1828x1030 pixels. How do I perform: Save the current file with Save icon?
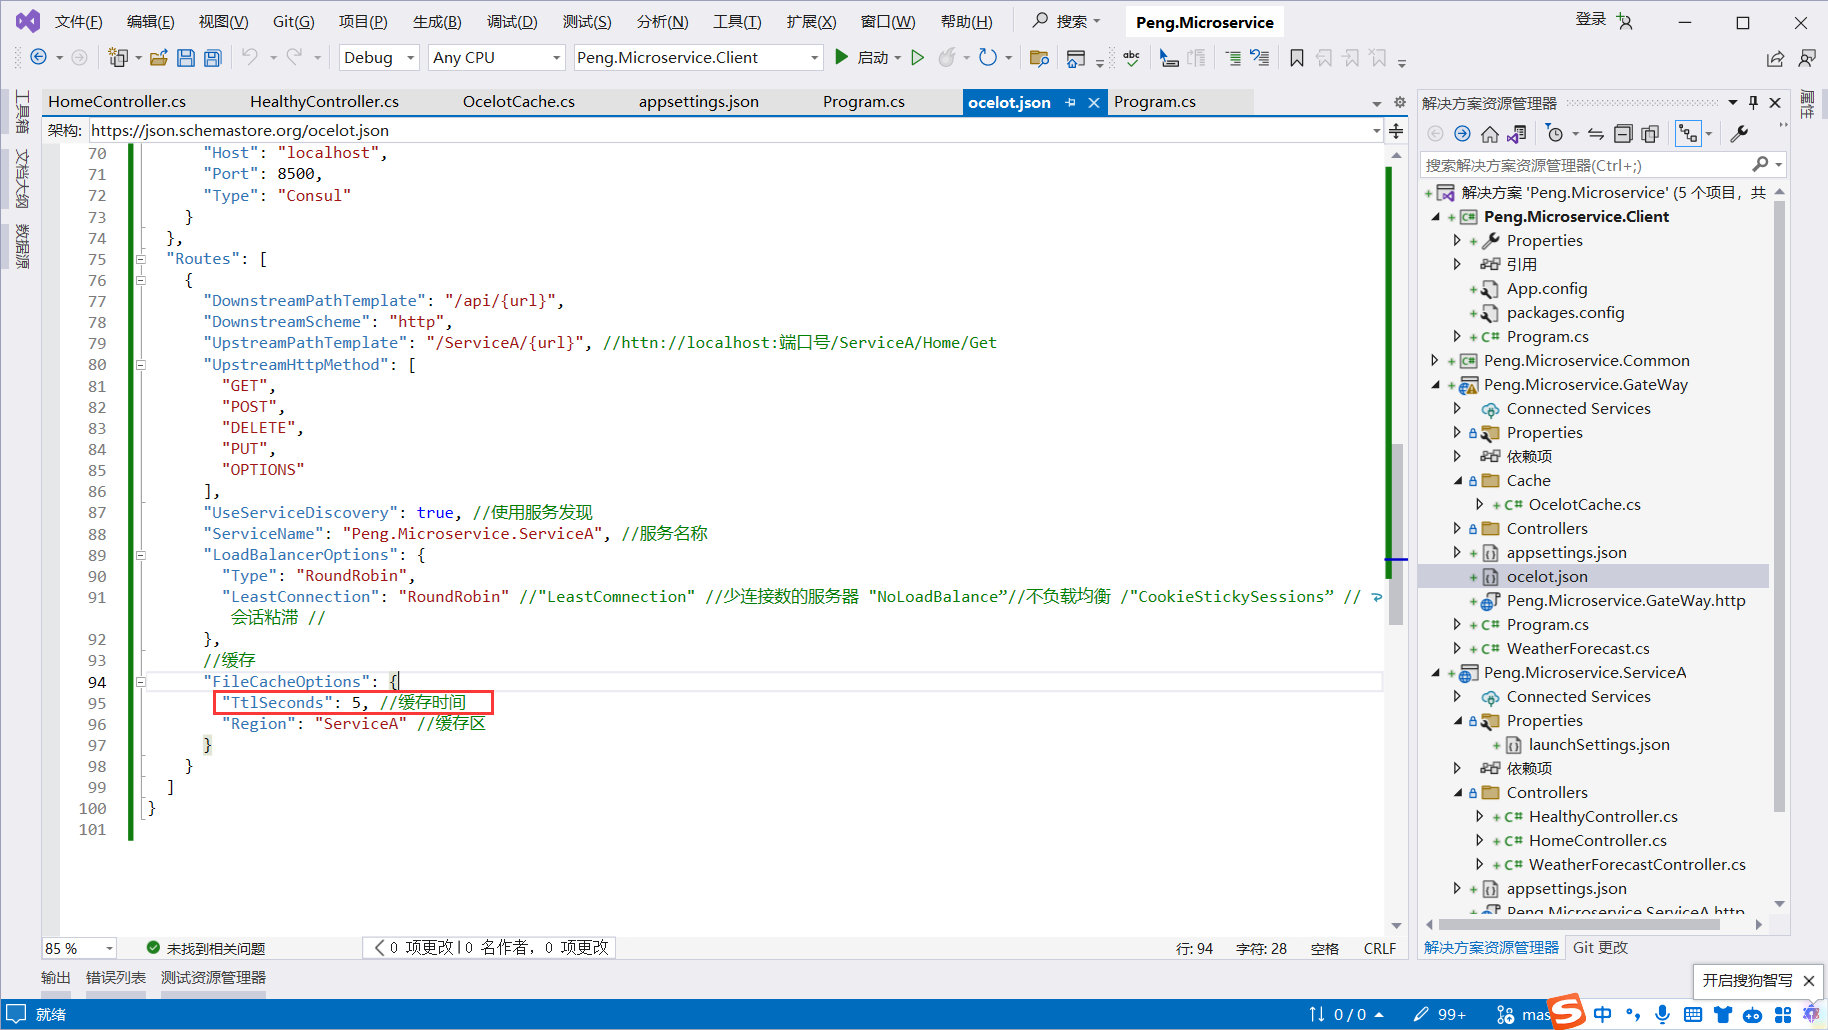tap(186, 57)
